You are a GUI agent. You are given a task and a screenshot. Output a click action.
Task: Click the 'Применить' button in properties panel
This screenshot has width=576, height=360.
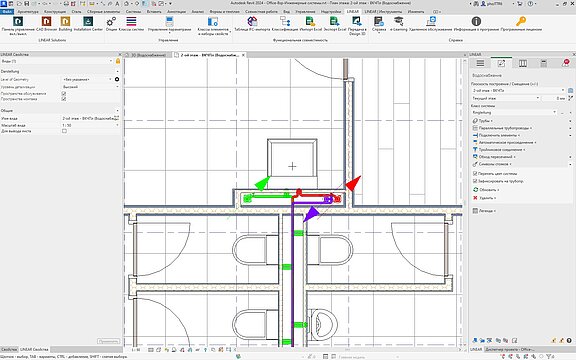pos(108,341)
